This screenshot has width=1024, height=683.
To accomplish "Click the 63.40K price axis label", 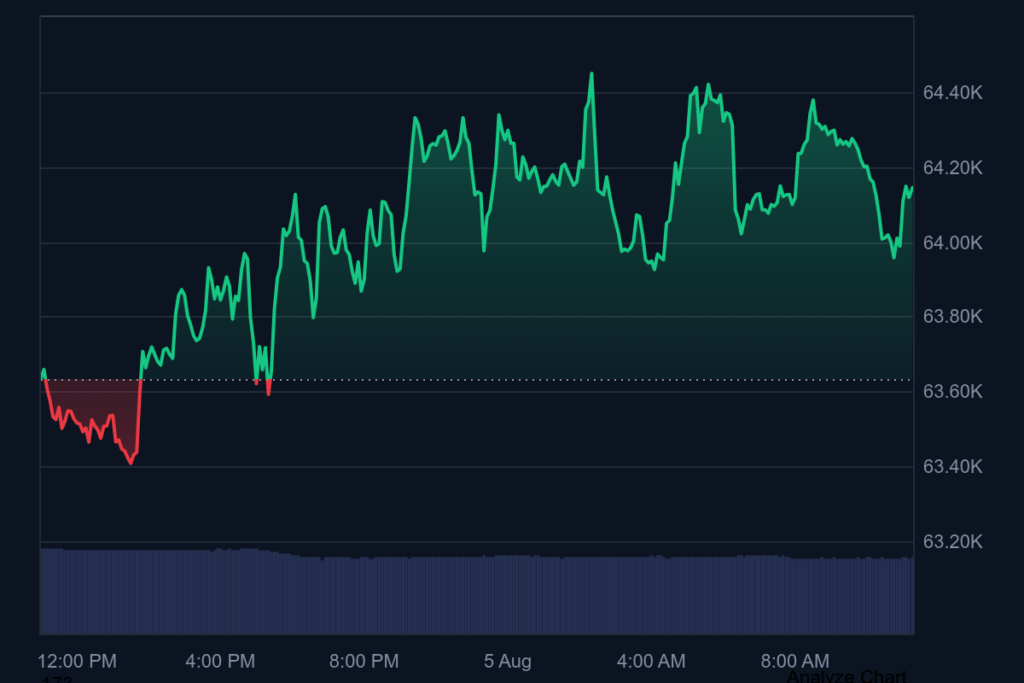I will coord(952,466).
